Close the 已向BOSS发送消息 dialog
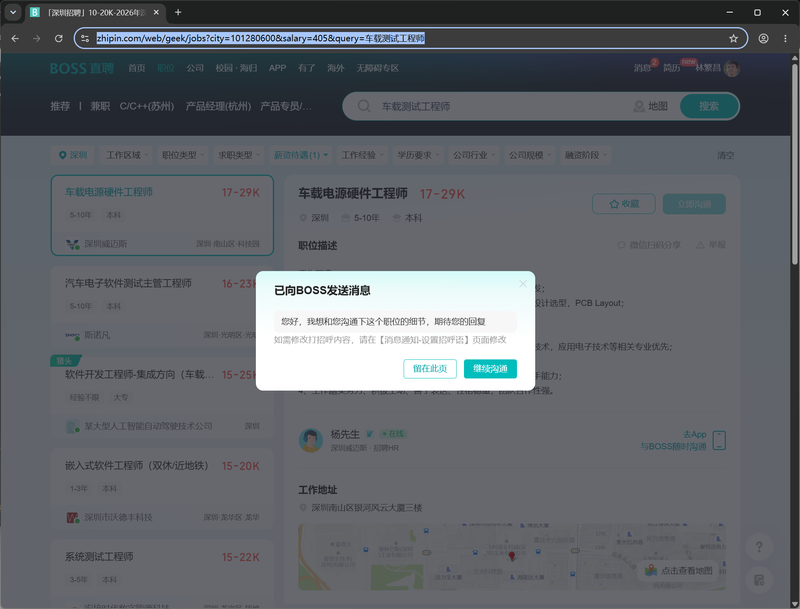Screen dimensions: 800x609 [522, 284]
